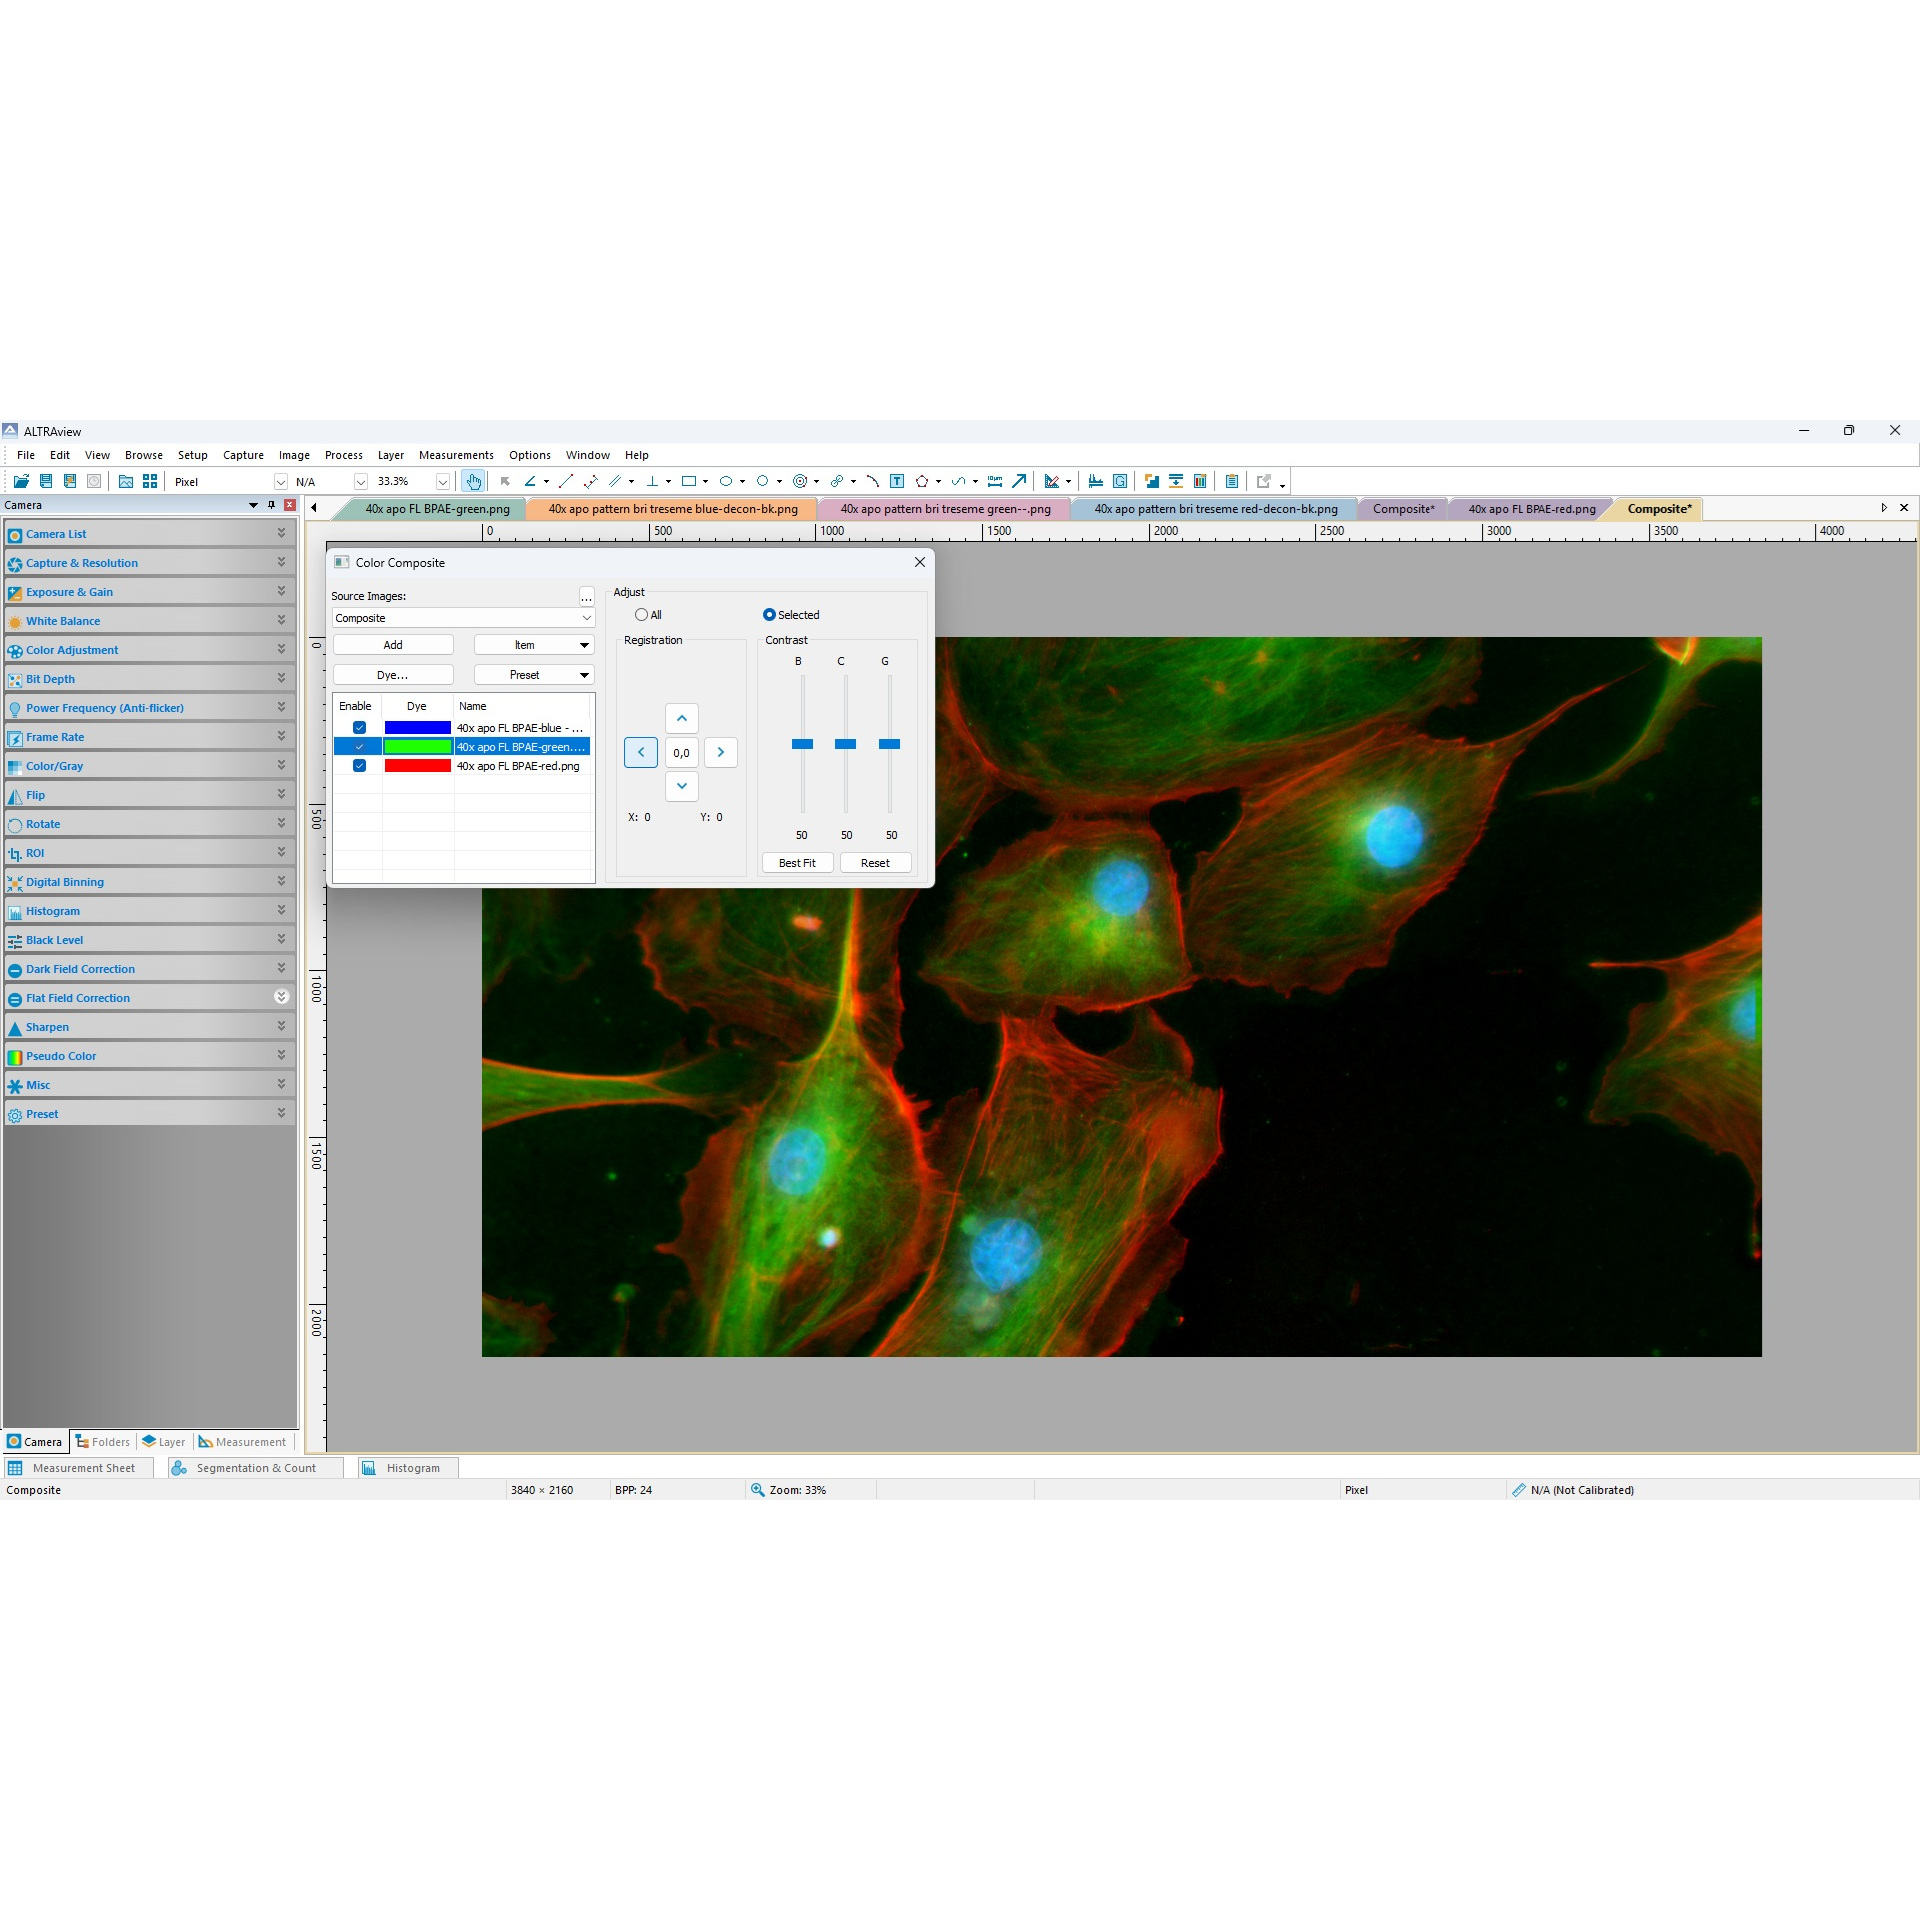The image size is (1920, 1920).
Task: Open the Process menu
Action: click(343, 455)
